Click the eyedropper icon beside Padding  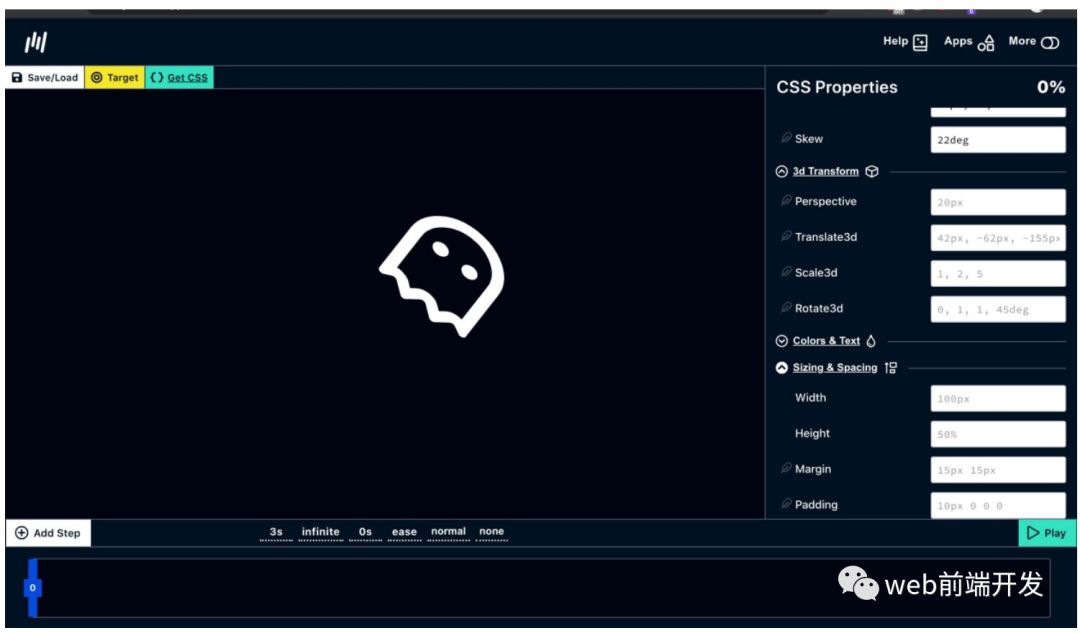(786, 505)
